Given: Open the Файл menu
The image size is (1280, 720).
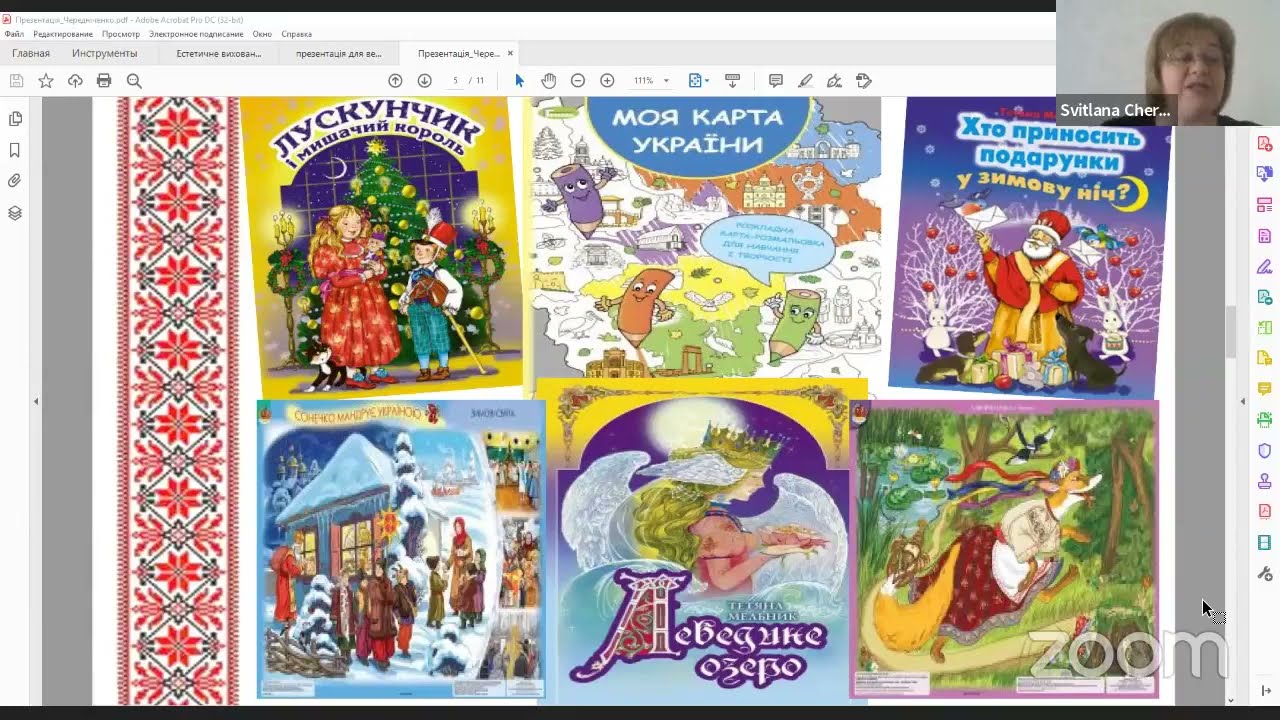Looking at the screenshot, I should 14,34.
